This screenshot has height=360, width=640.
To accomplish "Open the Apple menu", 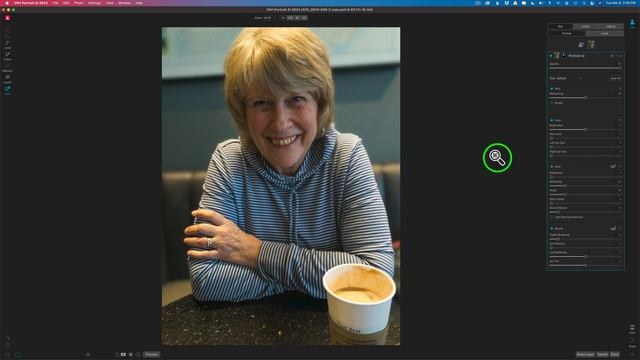I will click(7, 3).
